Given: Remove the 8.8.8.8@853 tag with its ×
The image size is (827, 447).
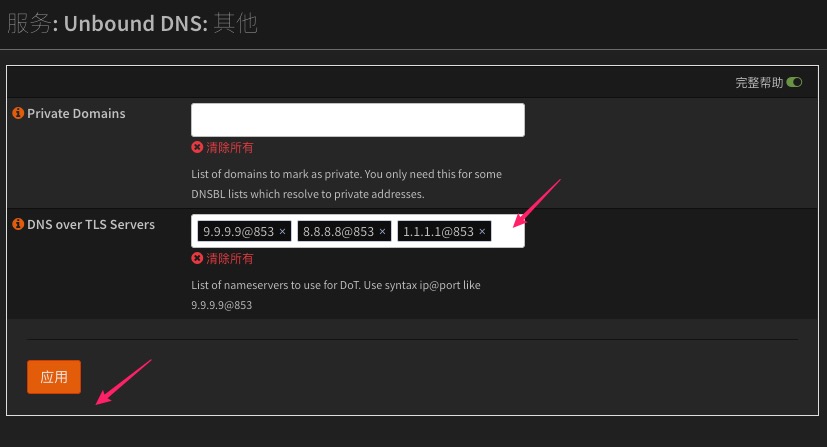Looking at the screenshot, I should [x=382, y=232].
